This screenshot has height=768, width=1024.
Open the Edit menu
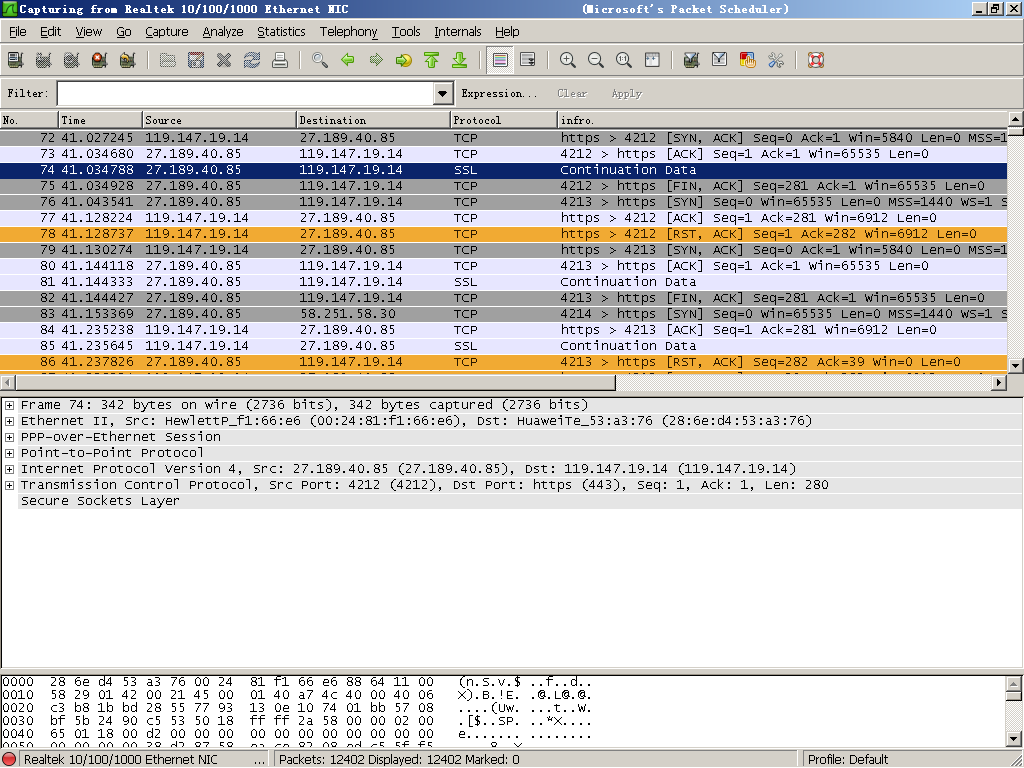(50, 31)
